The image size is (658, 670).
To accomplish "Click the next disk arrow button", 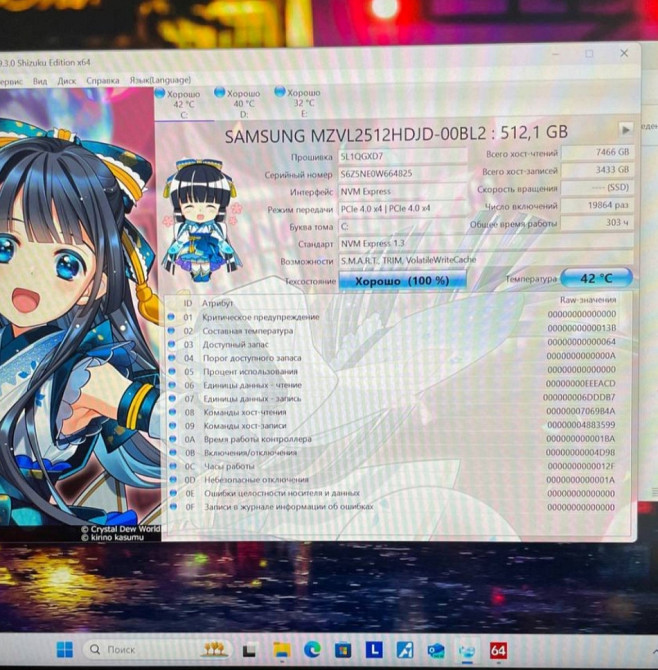I will click(x=626, y=130).
